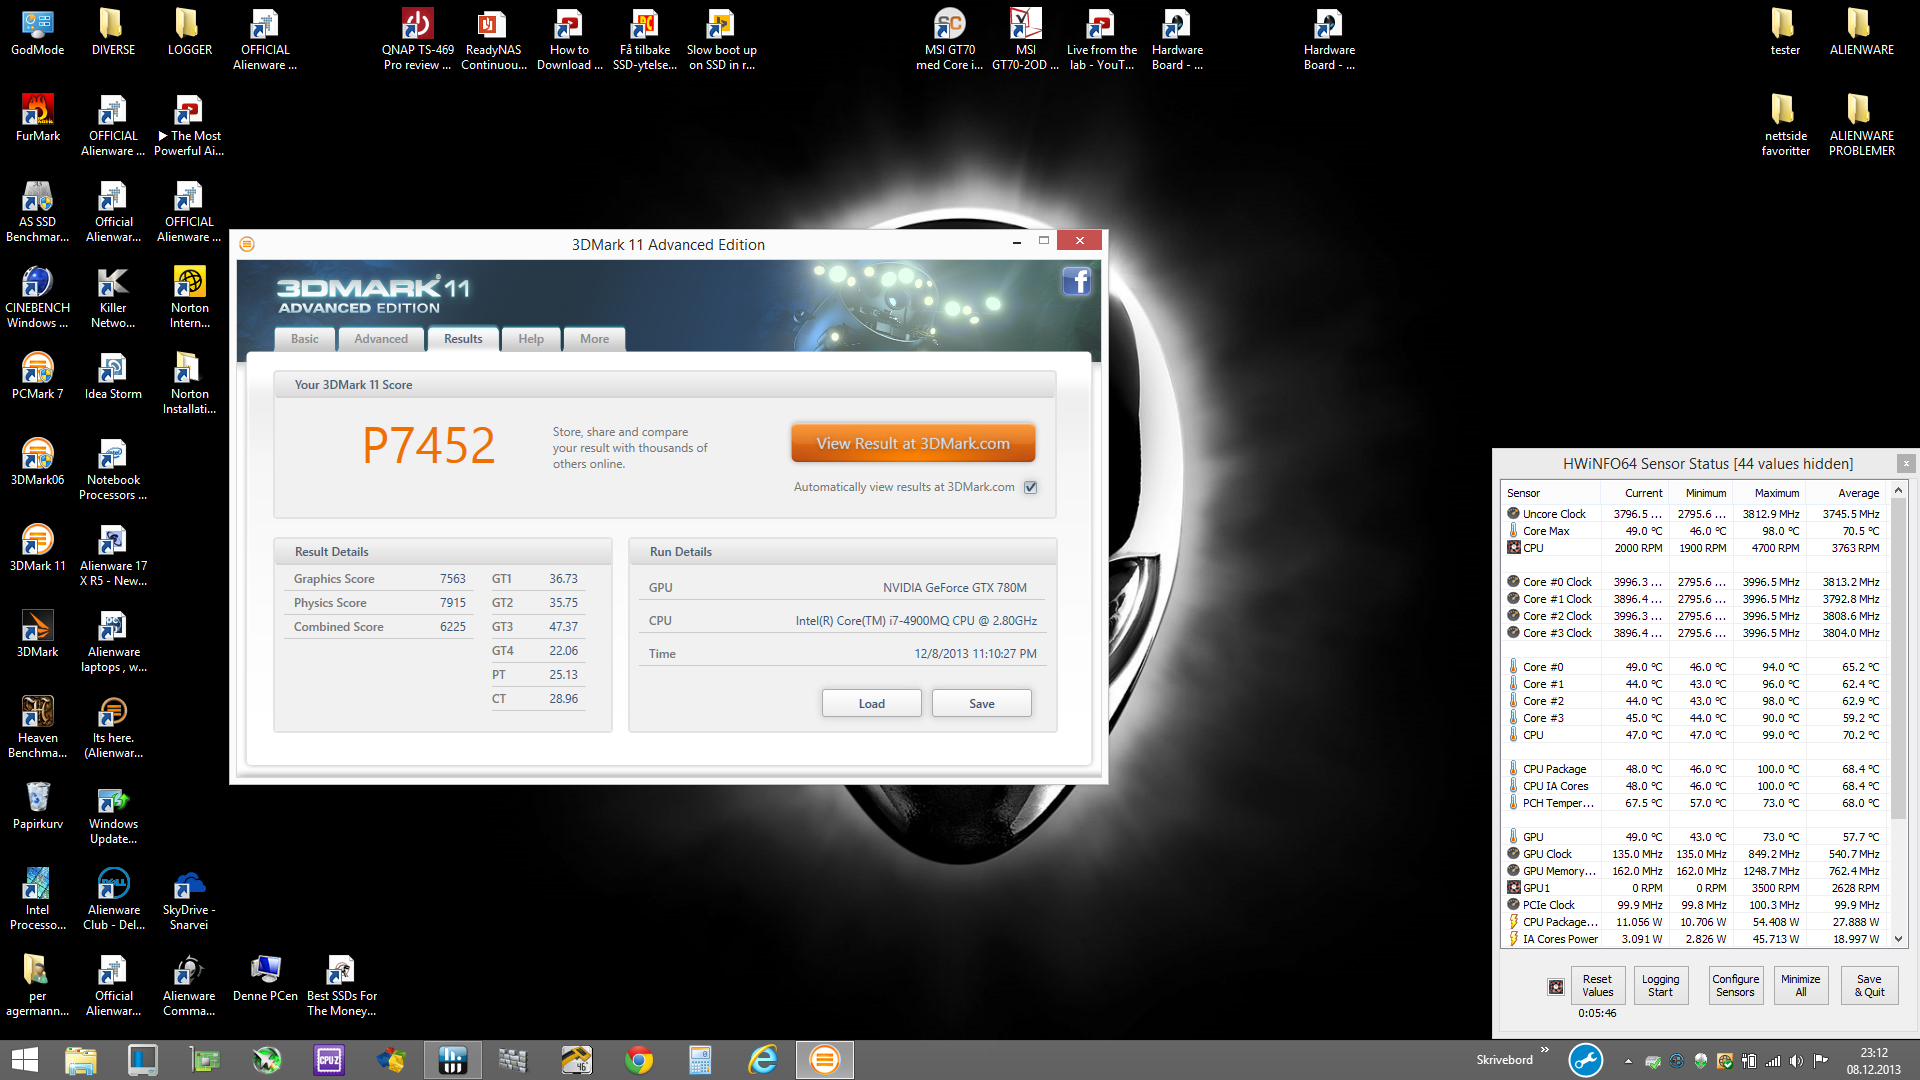Click the battery power tray icon
The height and width of the screenshot is (1080, 1920).
[1749, 1060]
